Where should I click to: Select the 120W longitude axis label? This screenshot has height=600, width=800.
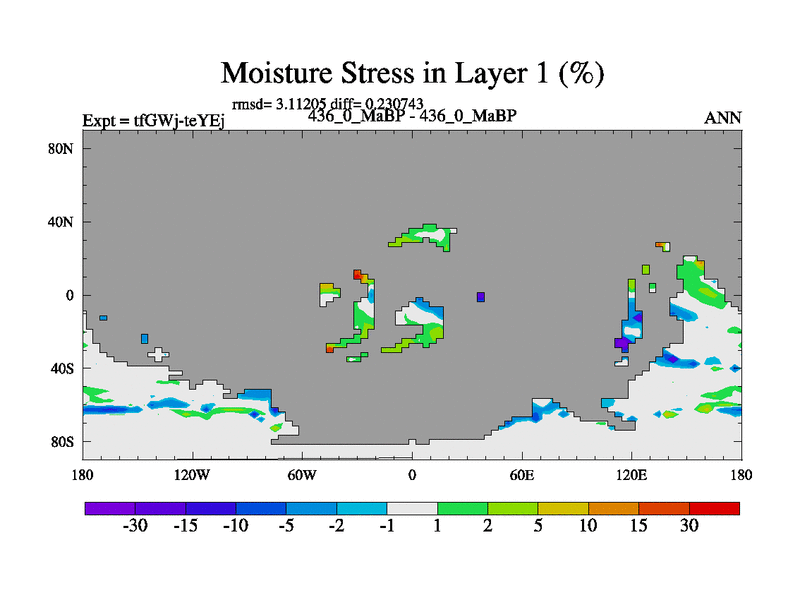pyautogui.click(x=192, y=474)
